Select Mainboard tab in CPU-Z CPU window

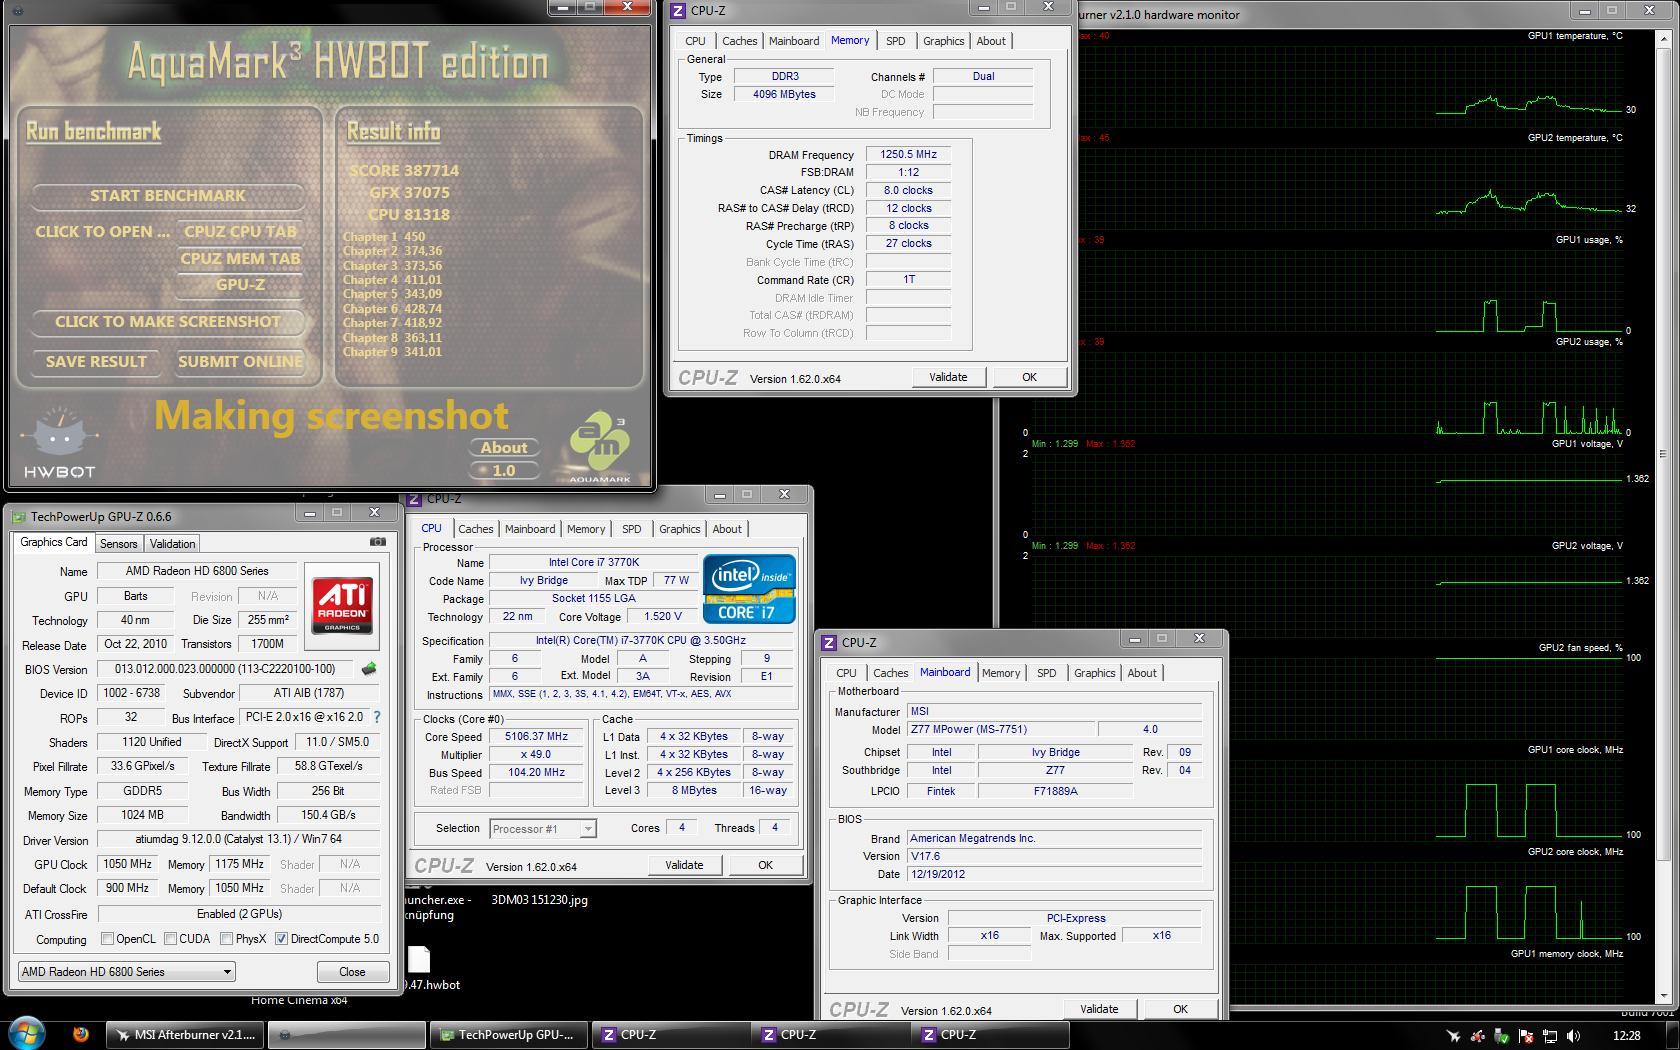pyautogui.click(x=530, y=529)
